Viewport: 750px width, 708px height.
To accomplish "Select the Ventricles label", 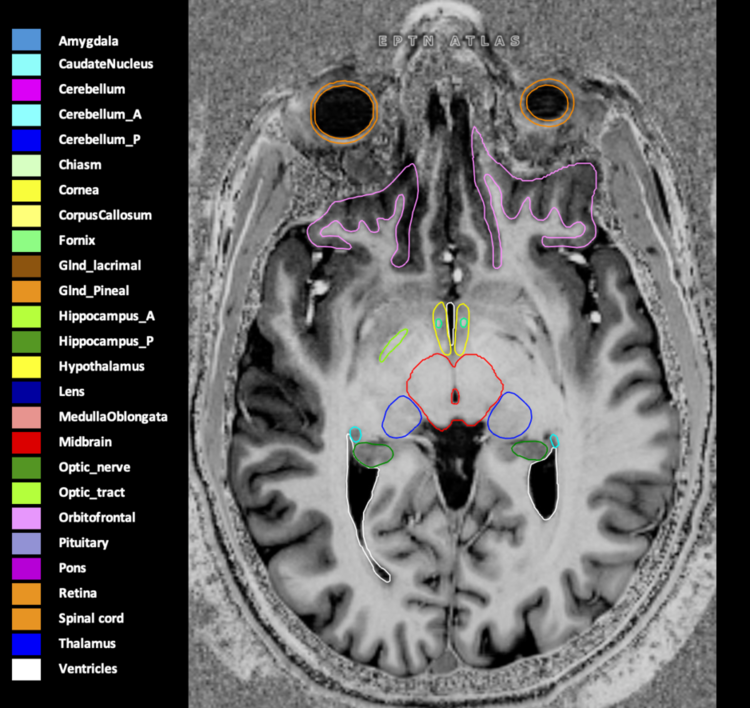I will (88, 669).
